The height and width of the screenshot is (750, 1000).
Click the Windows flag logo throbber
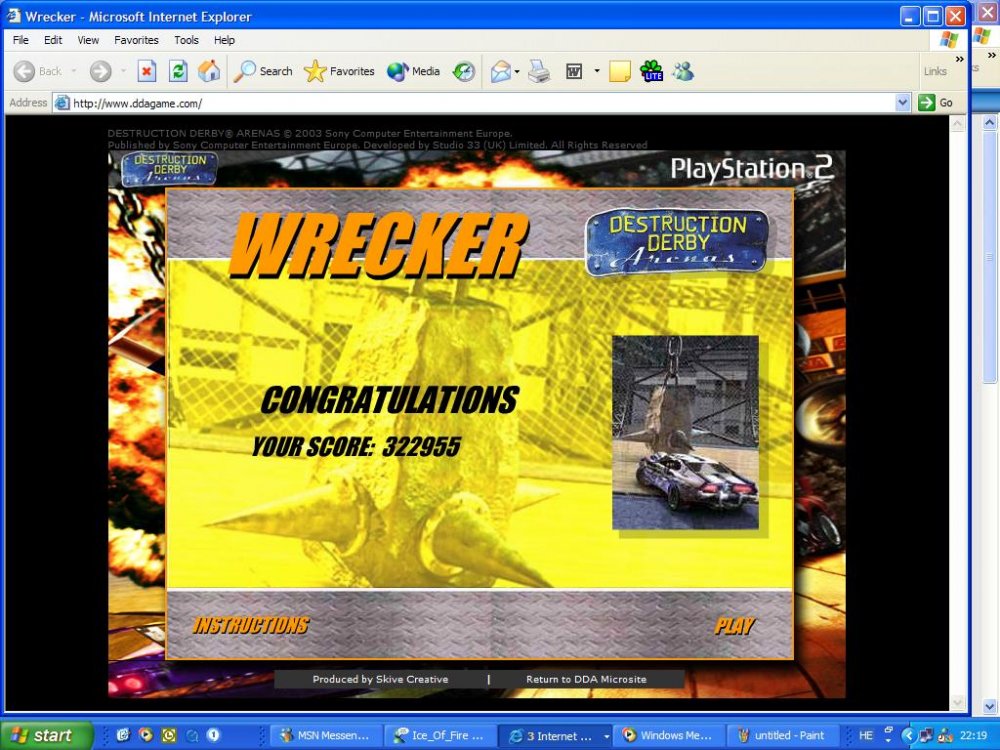(949, 40)
